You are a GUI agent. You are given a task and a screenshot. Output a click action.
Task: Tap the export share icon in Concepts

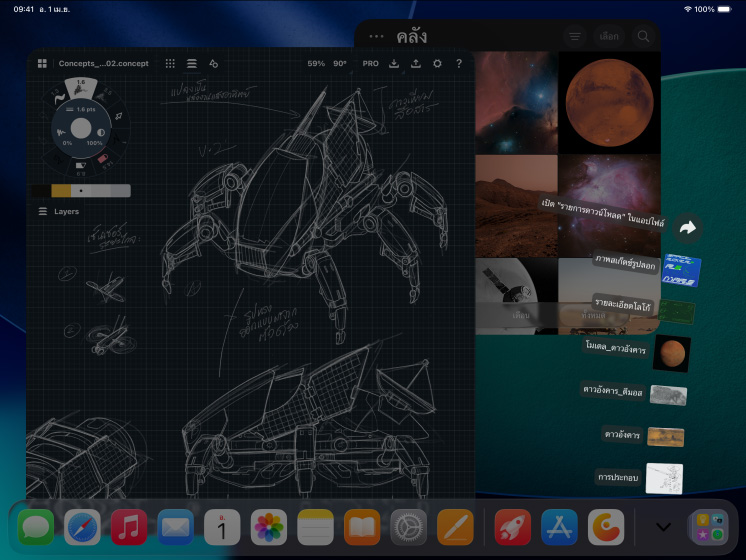click(x=416, y=63)
